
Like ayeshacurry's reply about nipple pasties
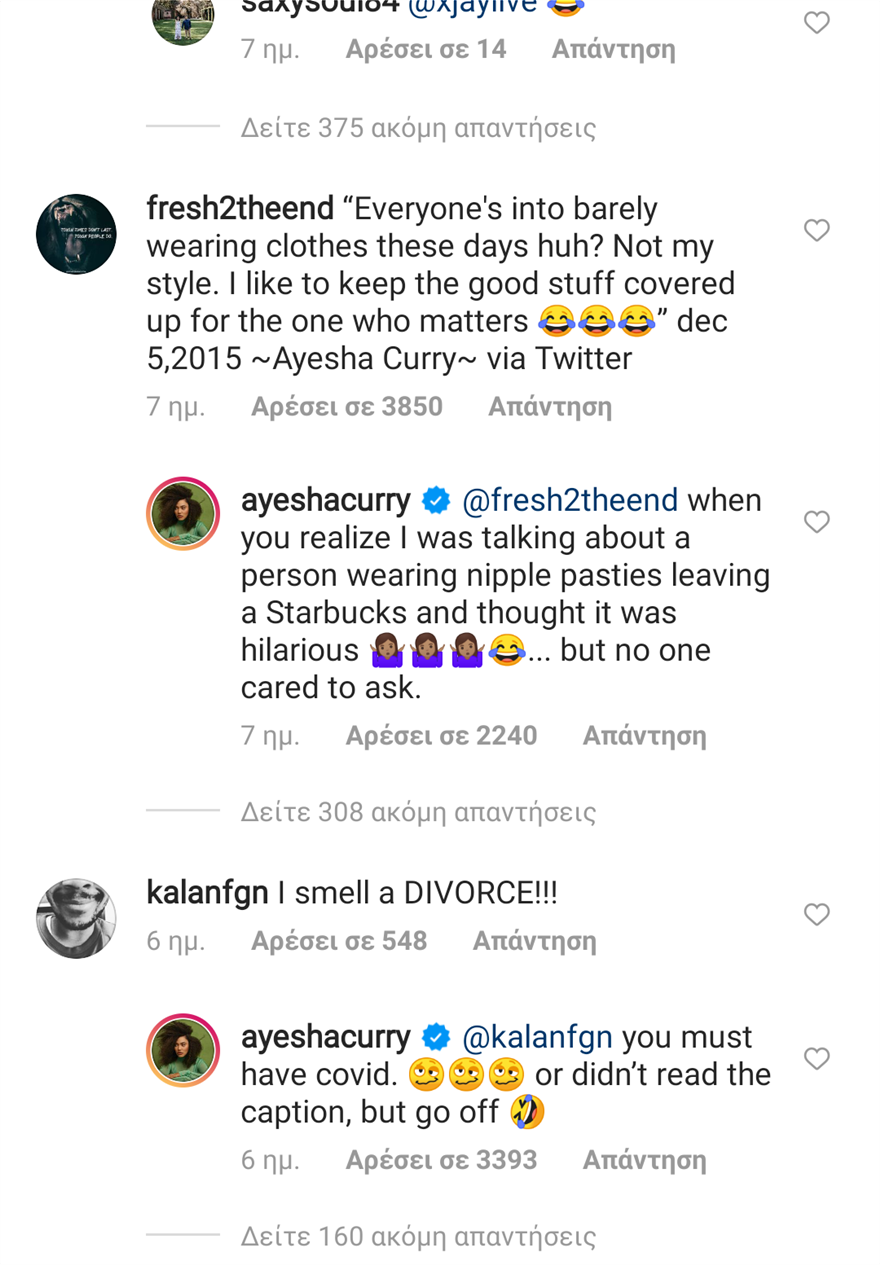817,522
